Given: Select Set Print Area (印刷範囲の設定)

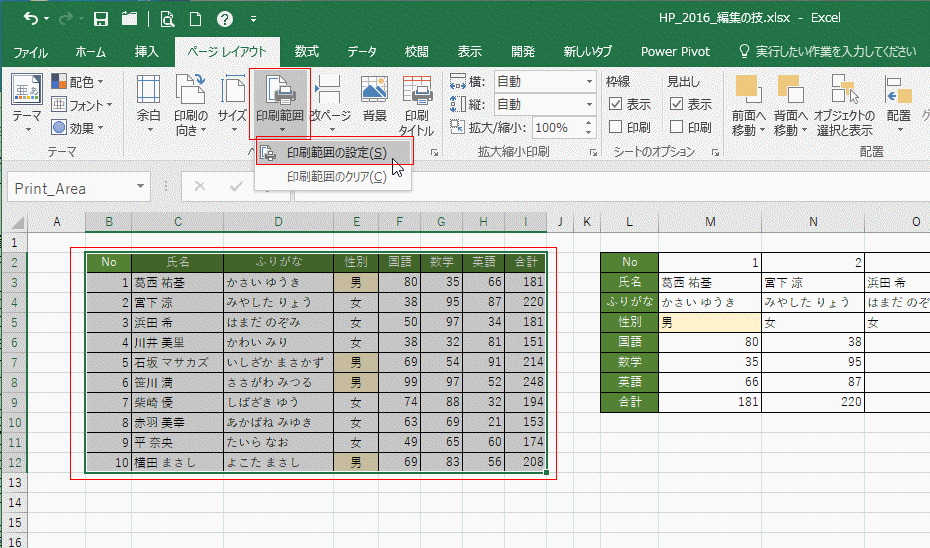Looking at the screenshot, I should pyautogui.click(x=335, y=153).
